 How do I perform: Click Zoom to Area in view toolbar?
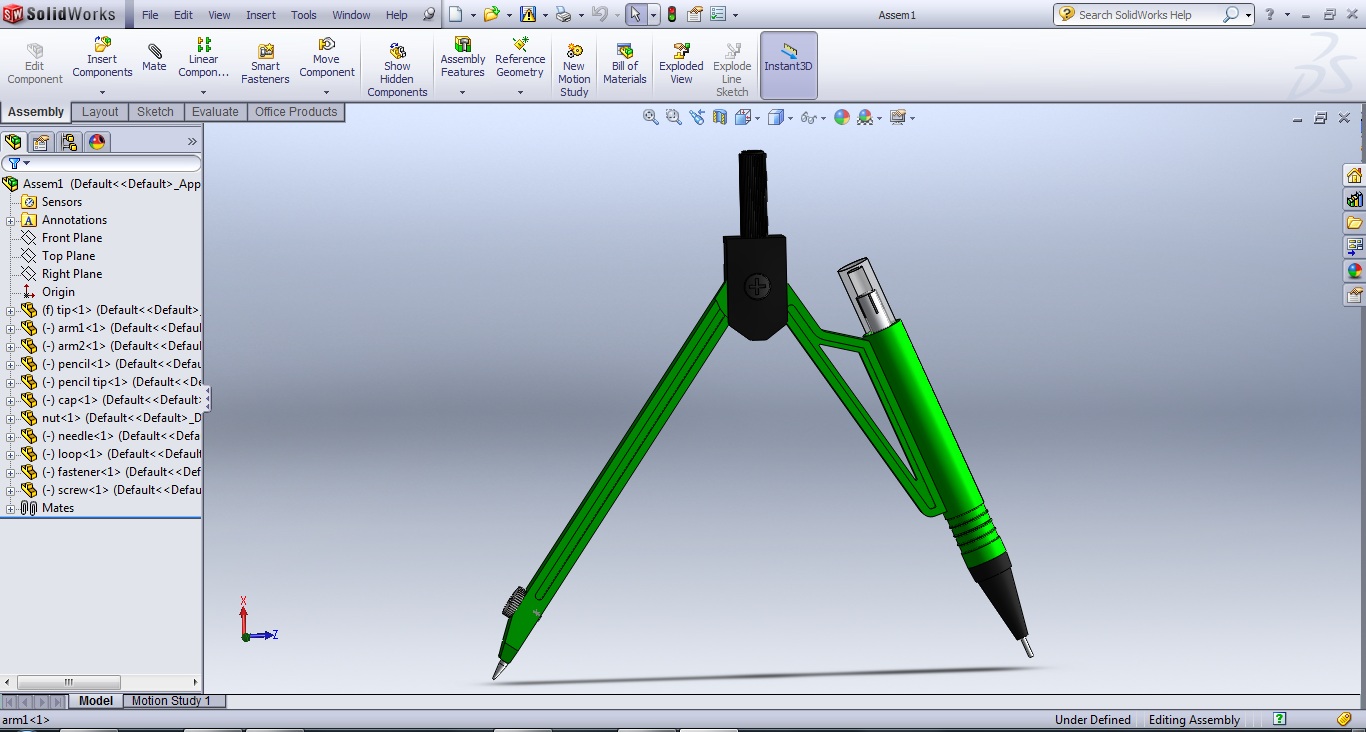click(x=674, y=117)
